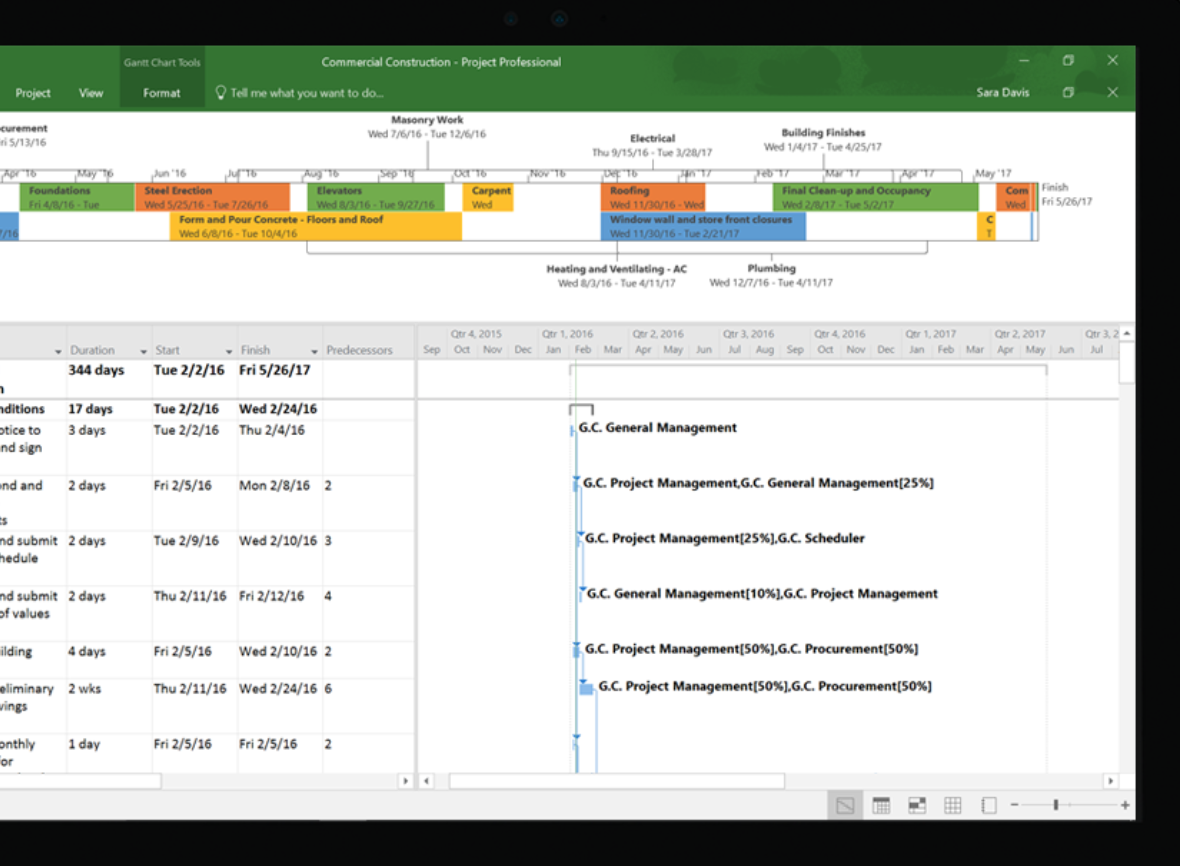The width and height of the screenshot is (1180, 866).
Task: Open Duration column filter dropdown
Action: pyautogui.click(x=143, y=351)
